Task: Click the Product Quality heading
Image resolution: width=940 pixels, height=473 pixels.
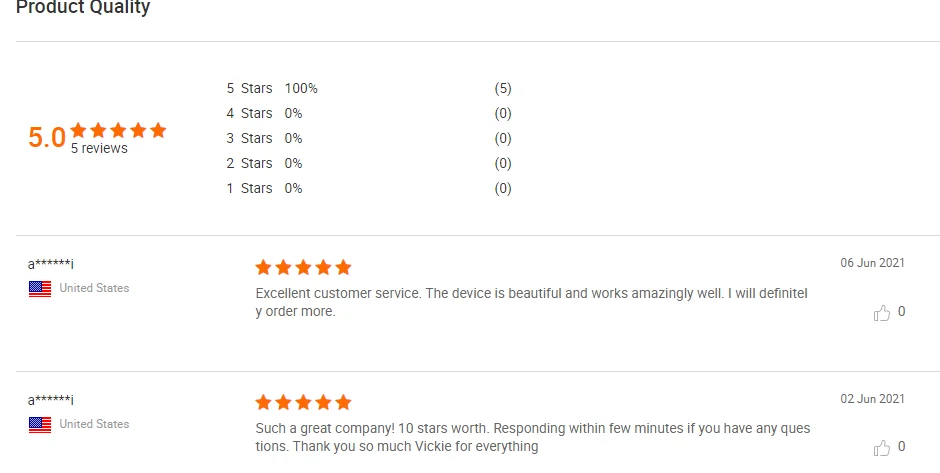Action: (83, 8)
